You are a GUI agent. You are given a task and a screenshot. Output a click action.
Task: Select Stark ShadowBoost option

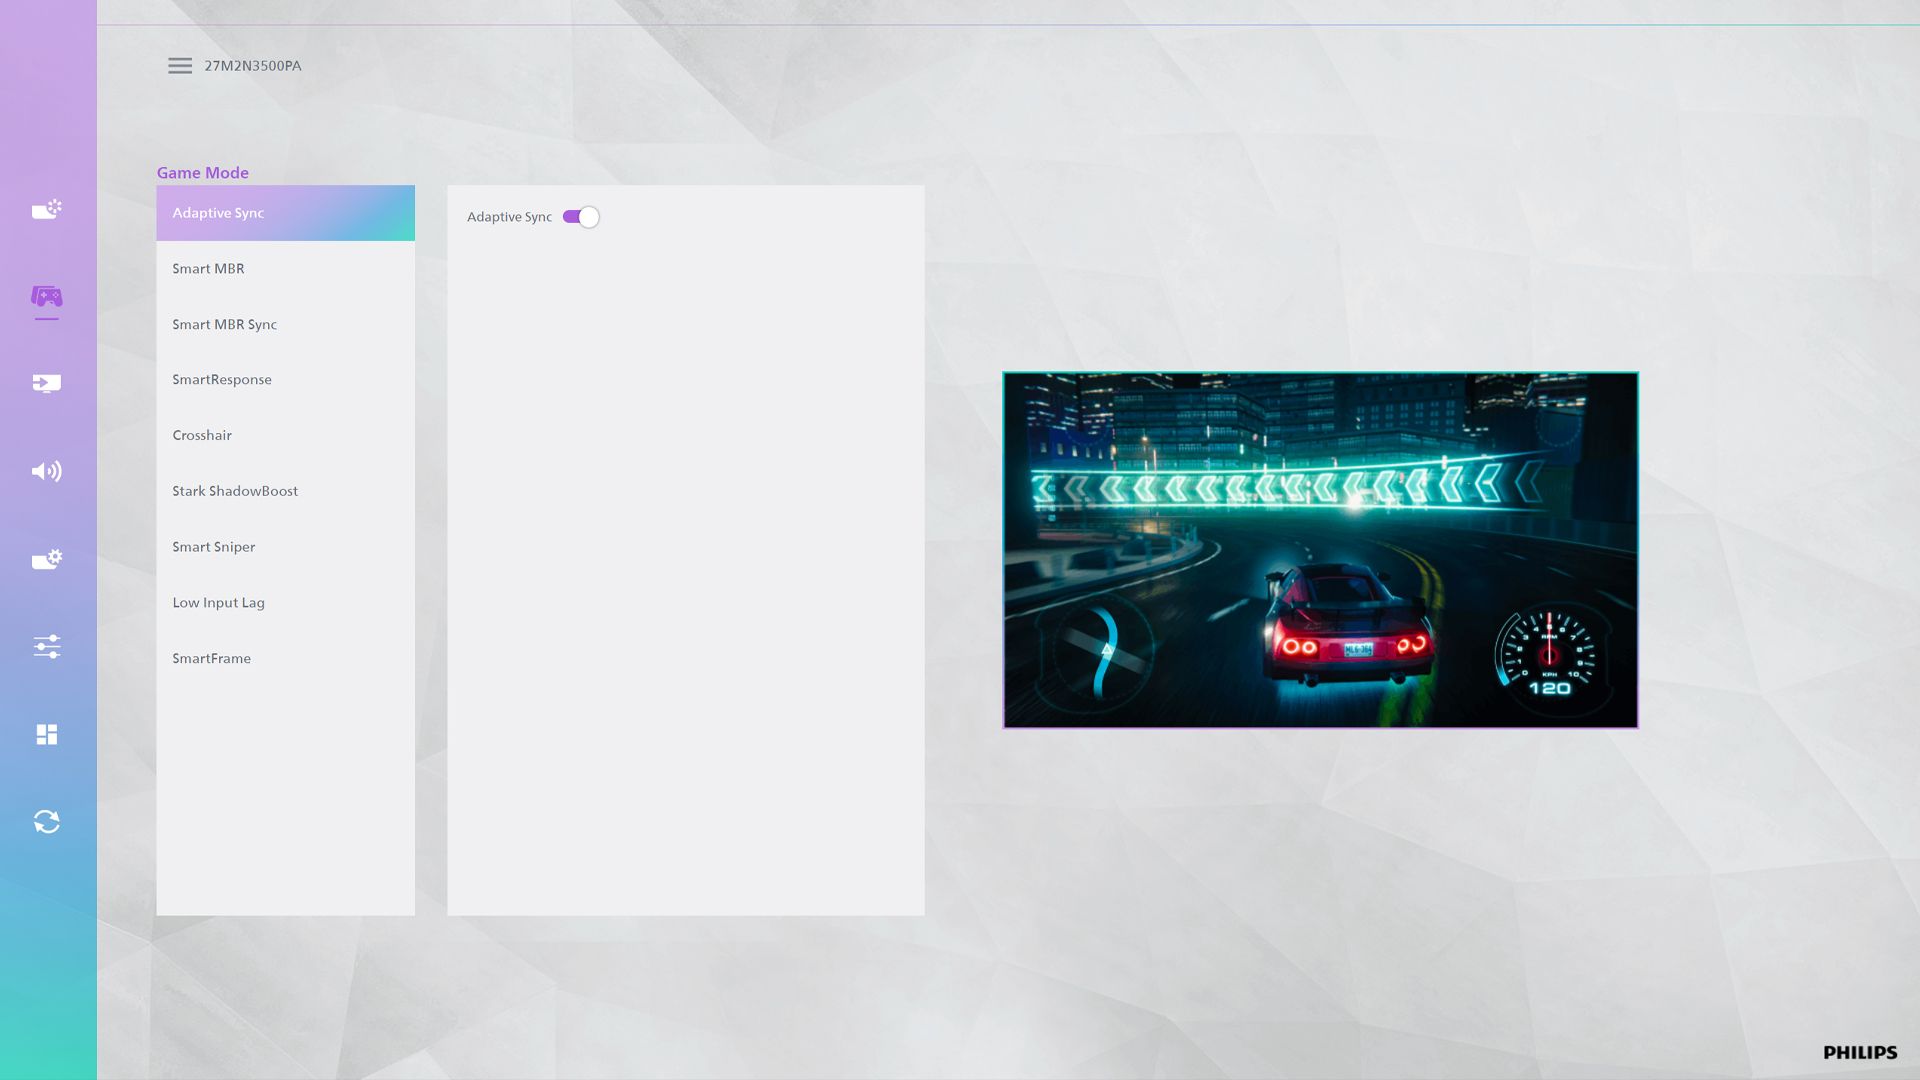pyautogui.click(x=285, y=491)
